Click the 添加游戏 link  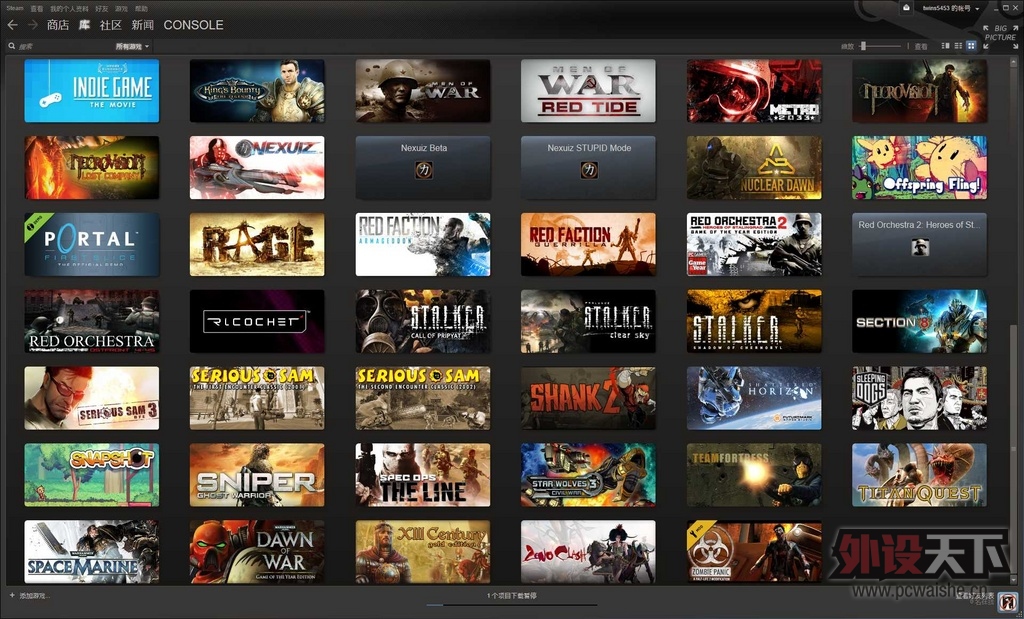tap(35, 595)
